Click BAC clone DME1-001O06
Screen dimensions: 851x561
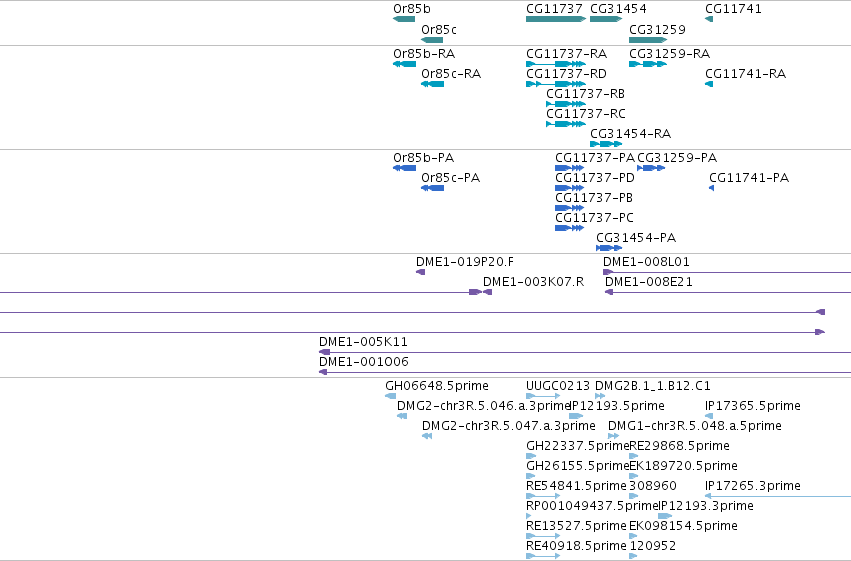click(364, 362)
